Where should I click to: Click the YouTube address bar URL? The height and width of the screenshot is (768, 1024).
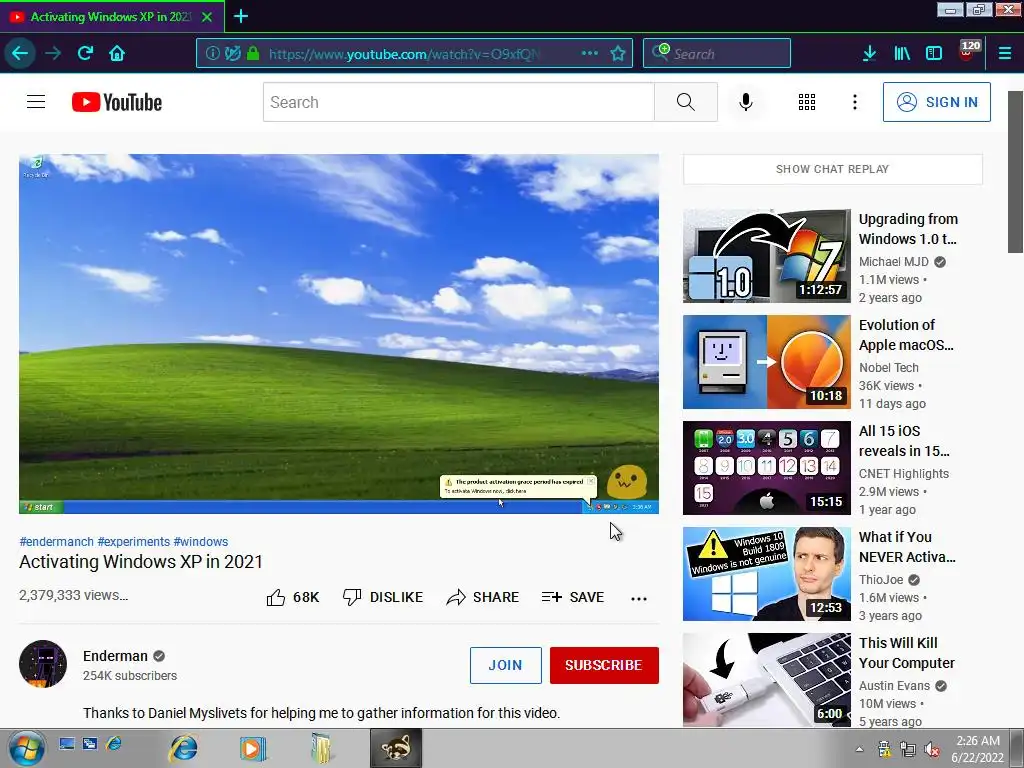pos(405,54)
